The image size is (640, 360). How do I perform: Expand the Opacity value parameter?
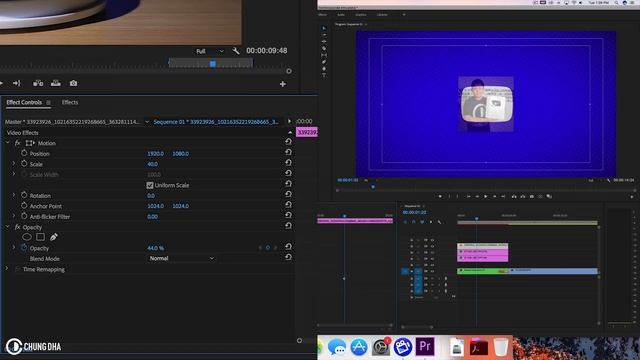[x=14, y=247]
